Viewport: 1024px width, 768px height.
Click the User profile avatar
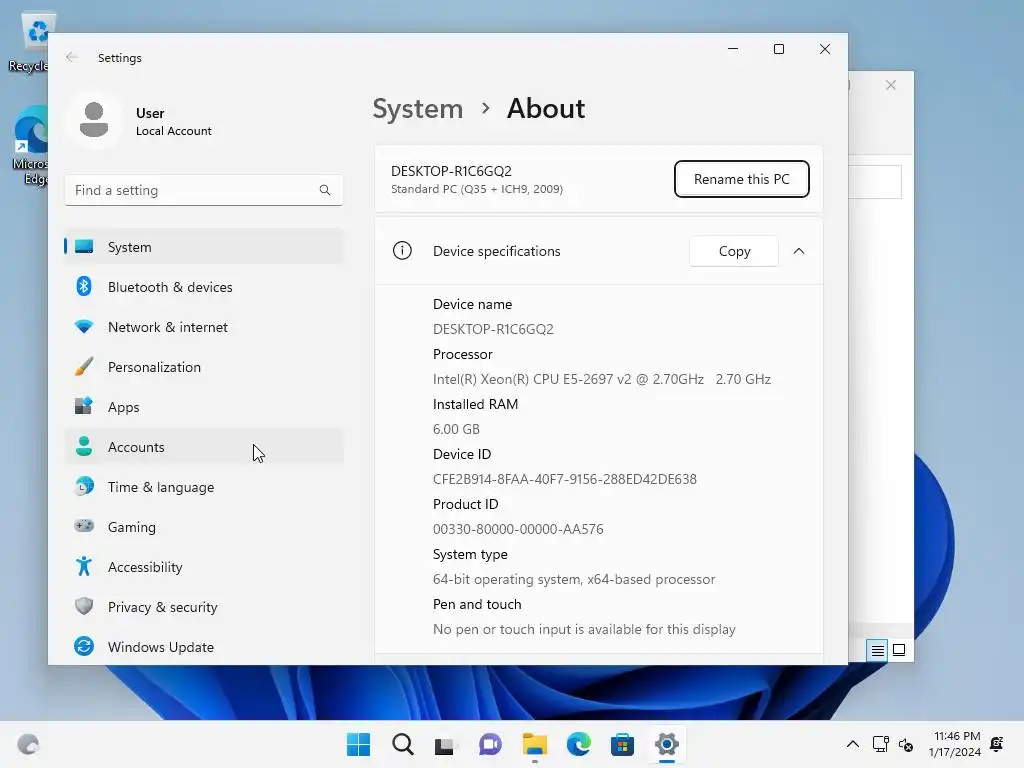coord(93,120)
